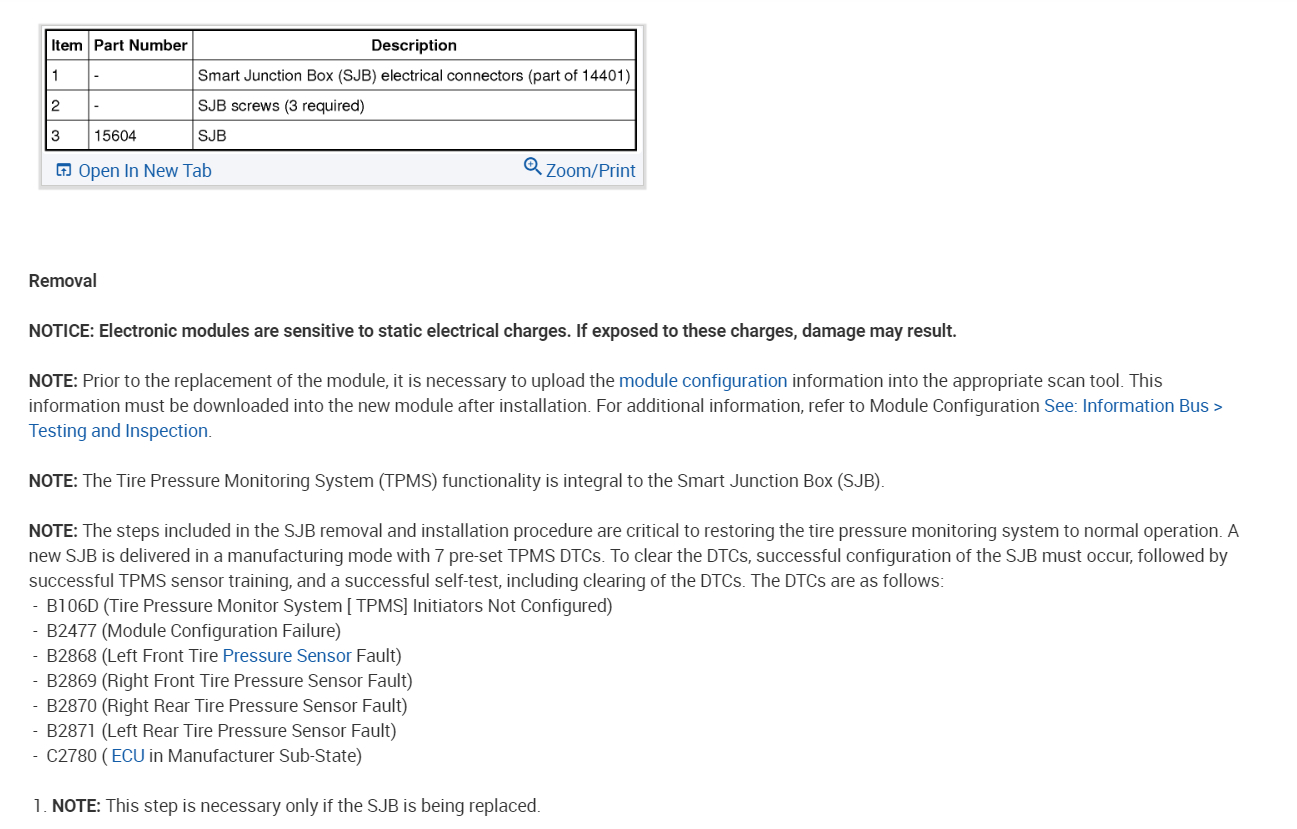Follow the 'module configuration' link
This screenshot has width=1297, height=829.
click(x=703, y=381)
